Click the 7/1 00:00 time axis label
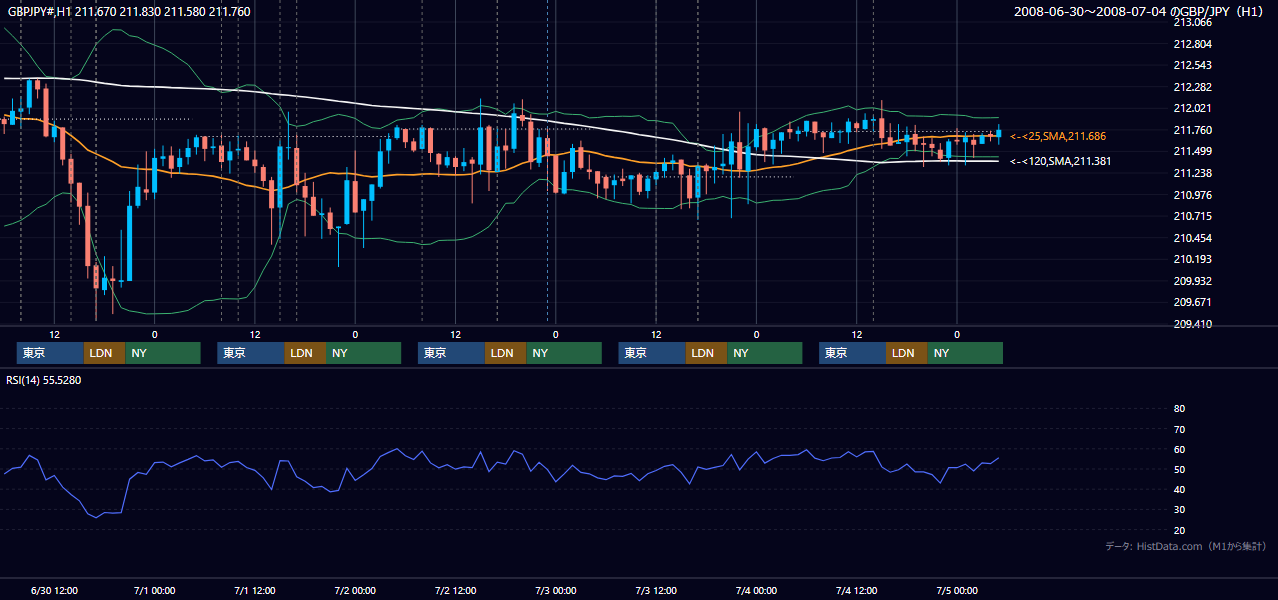 click(155, 590)
